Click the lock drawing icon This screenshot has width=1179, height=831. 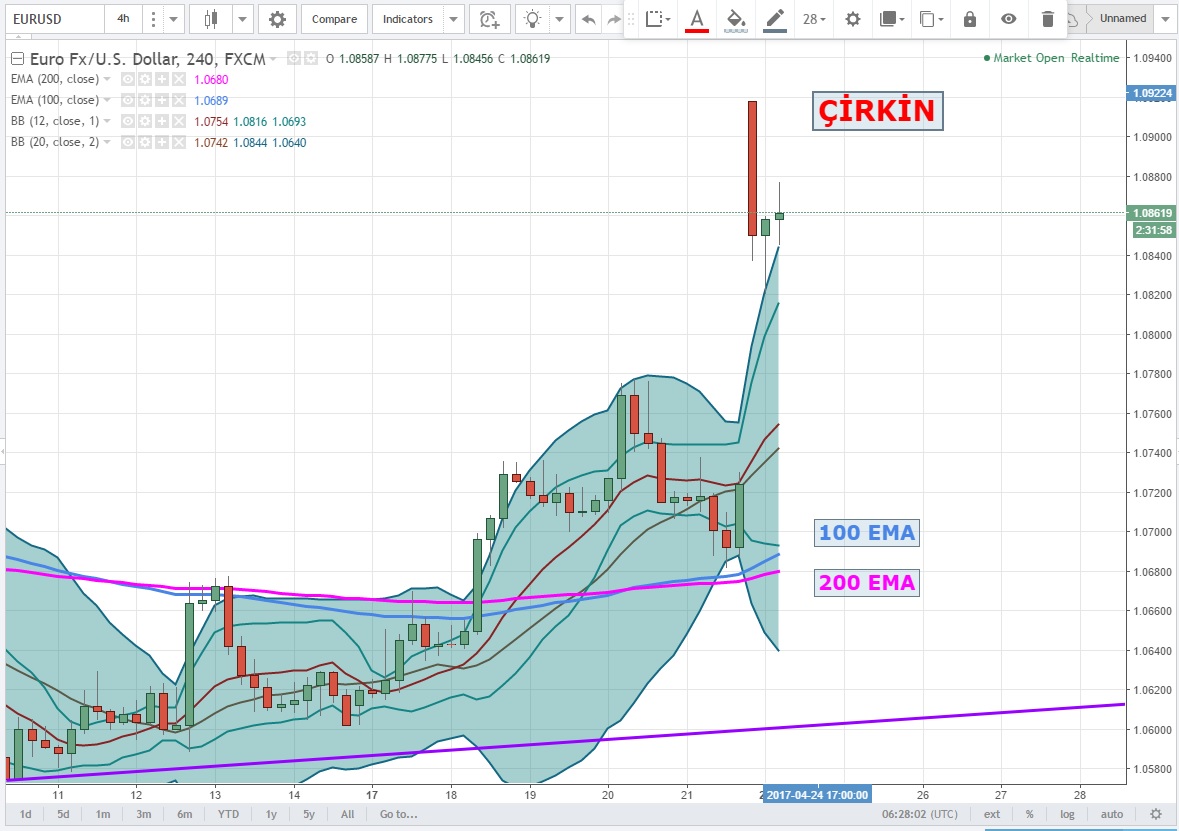coord(969,19)
